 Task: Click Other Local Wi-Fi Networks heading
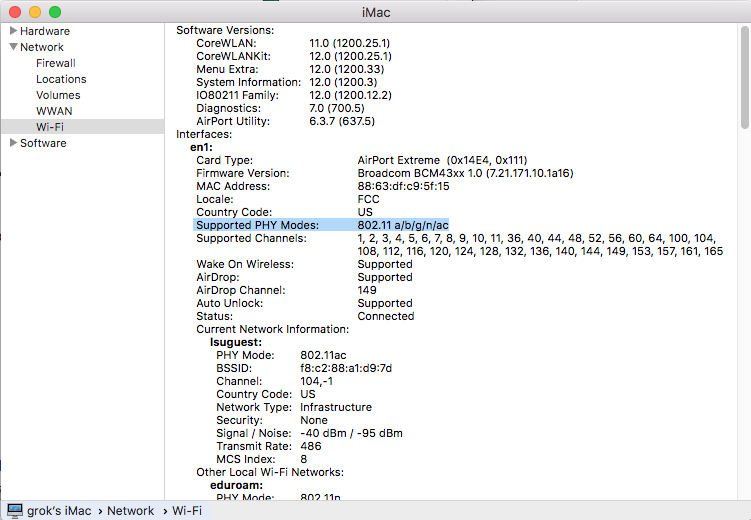[270, 472]
